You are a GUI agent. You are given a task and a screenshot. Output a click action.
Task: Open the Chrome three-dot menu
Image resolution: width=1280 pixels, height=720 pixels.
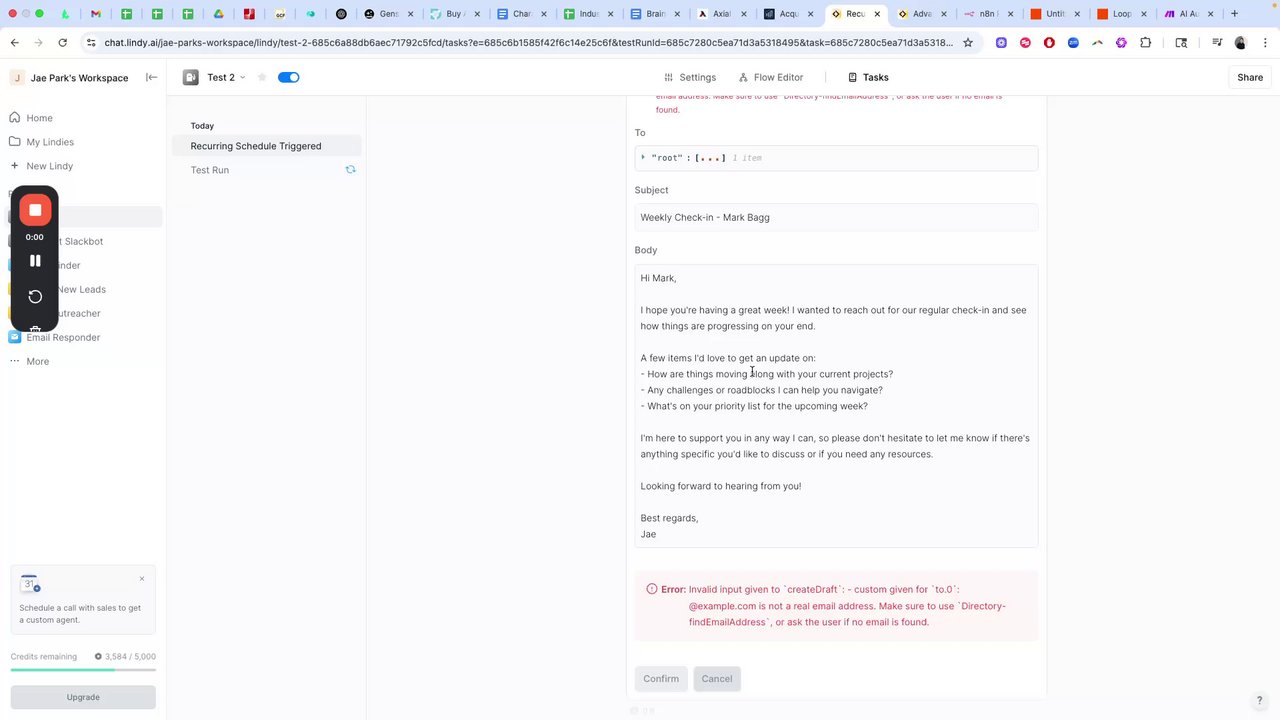(1264, 43)
